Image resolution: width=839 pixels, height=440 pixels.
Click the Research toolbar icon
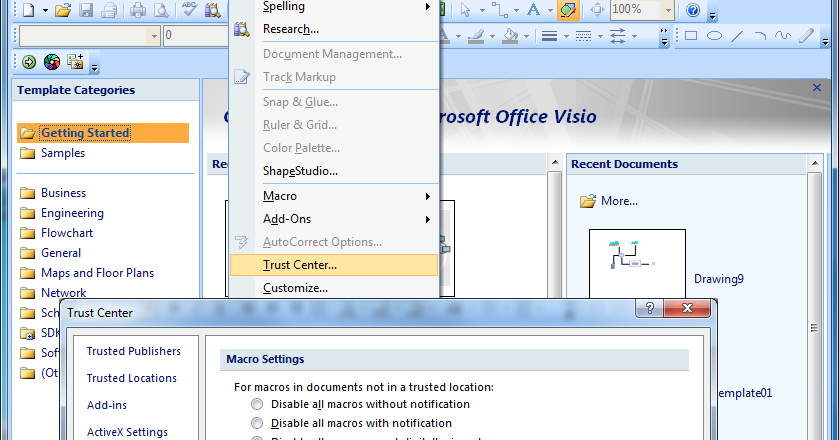pos(212,10)
